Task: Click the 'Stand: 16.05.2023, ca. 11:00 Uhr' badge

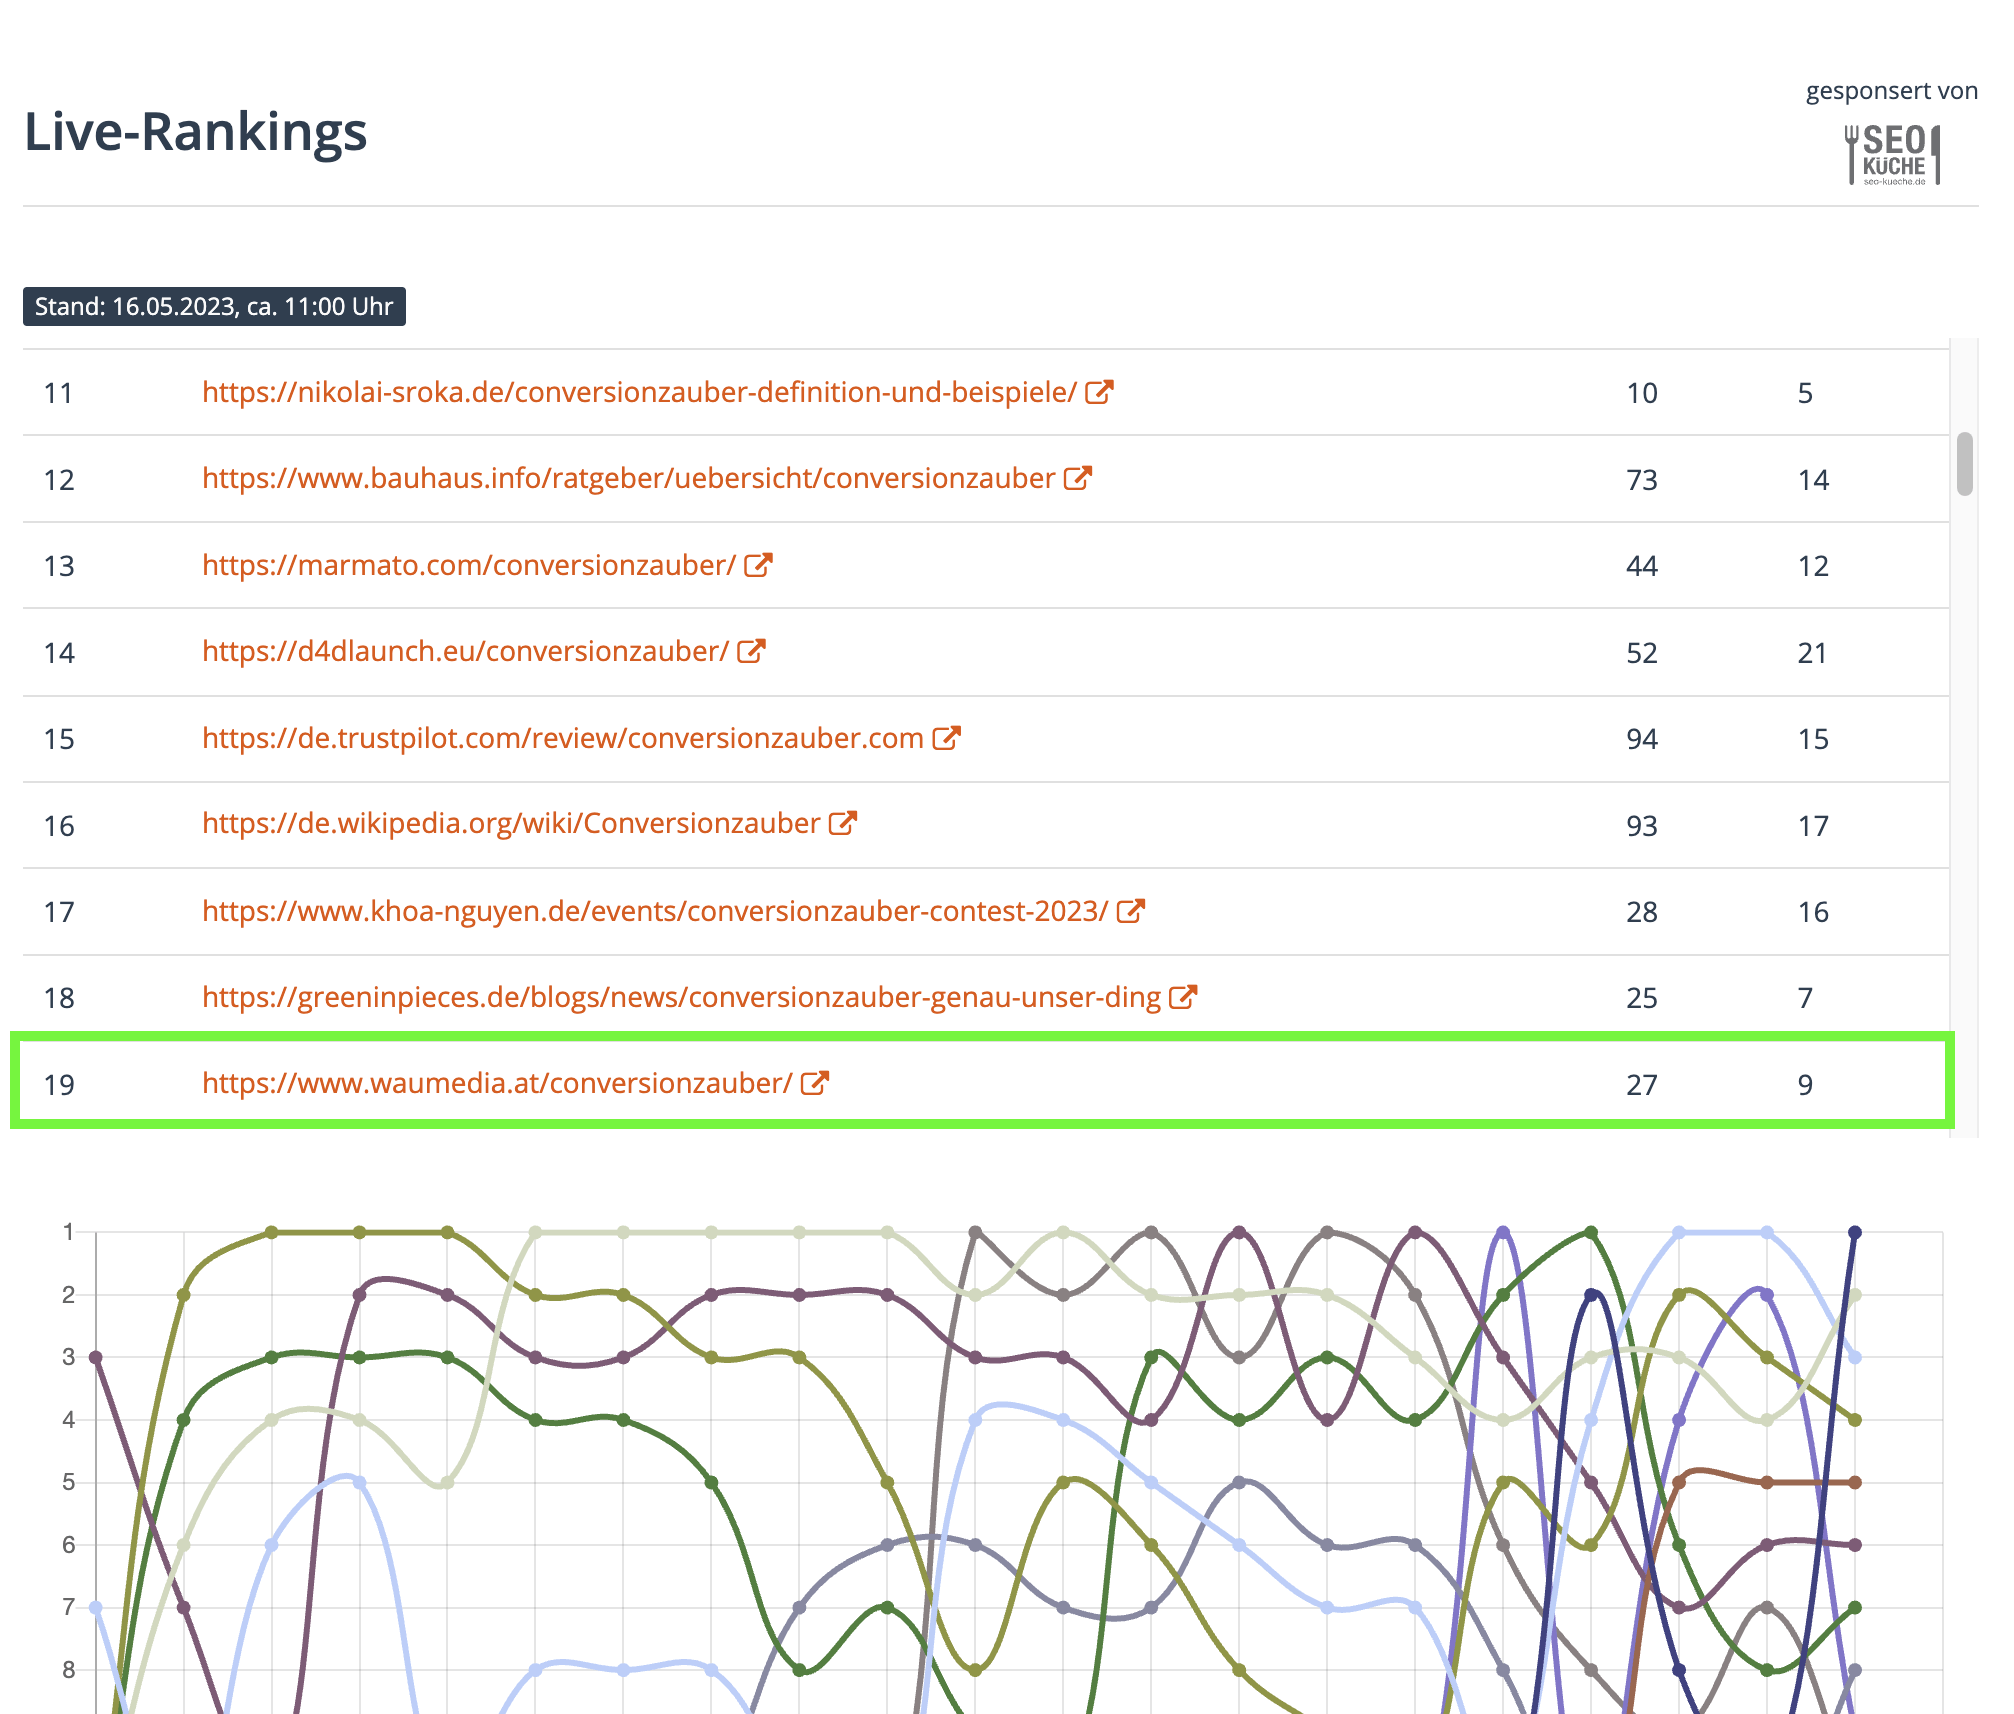Action: point(214,306)
